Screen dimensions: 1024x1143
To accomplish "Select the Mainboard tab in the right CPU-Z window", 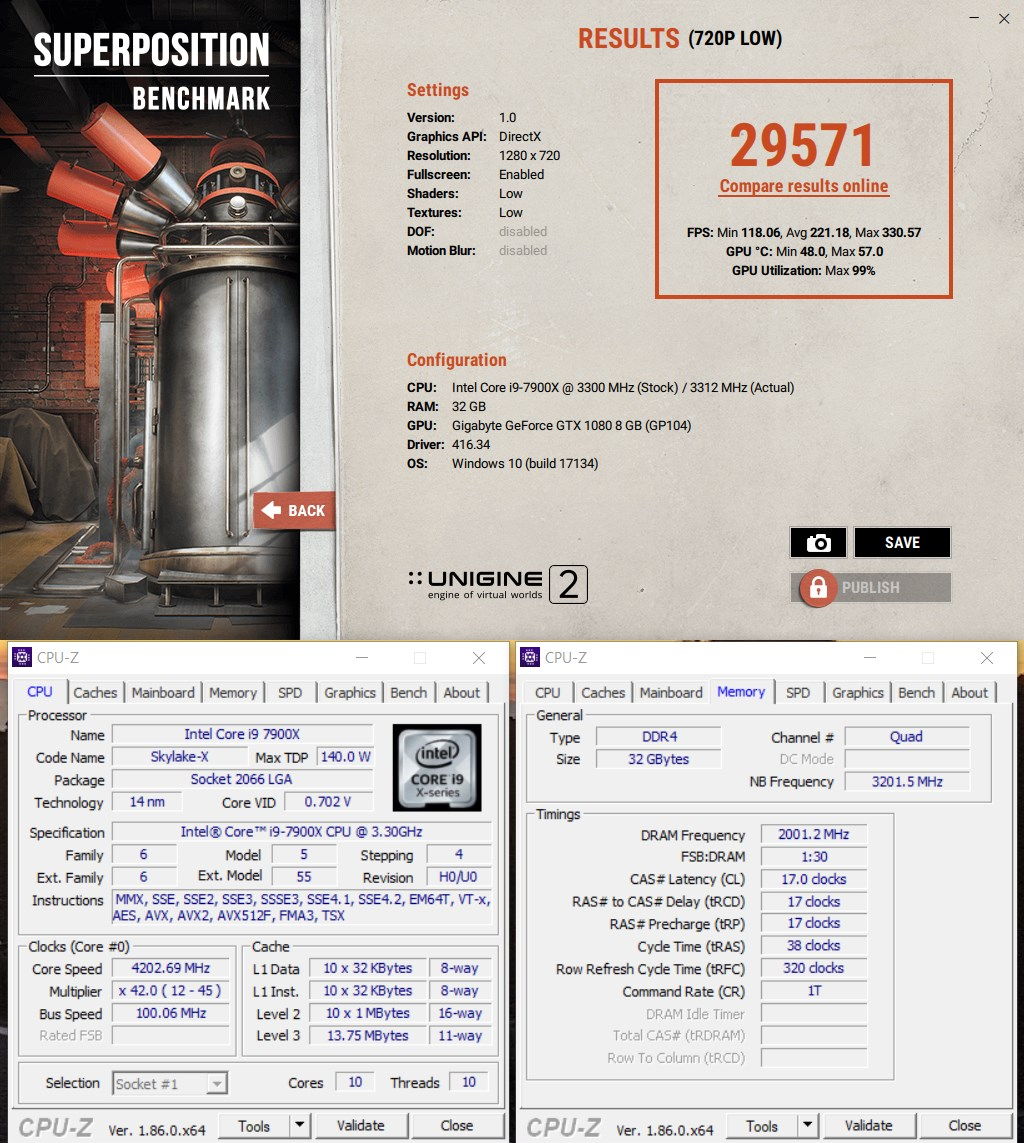I will (671, 693).
